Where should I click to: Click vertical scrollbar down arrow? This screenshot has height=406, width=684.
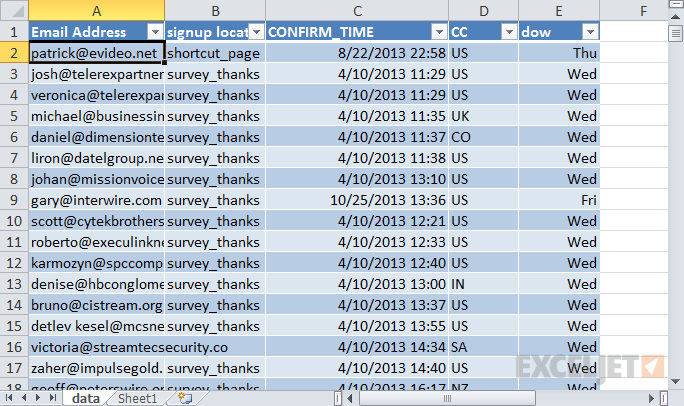coord(675,382)
